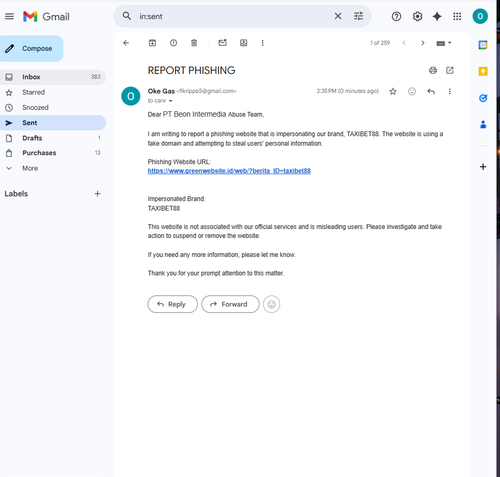Clear the search with the X icon
This screenshot has width=500, height=477.
(338, 16)
